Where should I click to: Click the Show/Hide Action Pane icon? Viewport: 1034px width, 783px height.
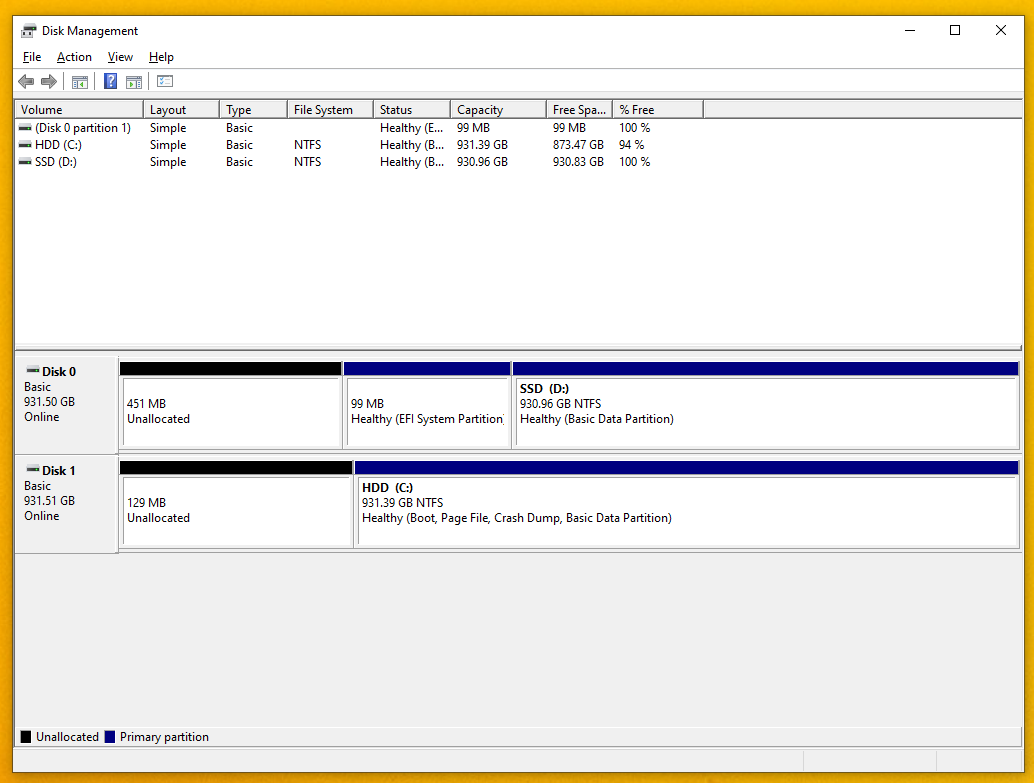134,82
